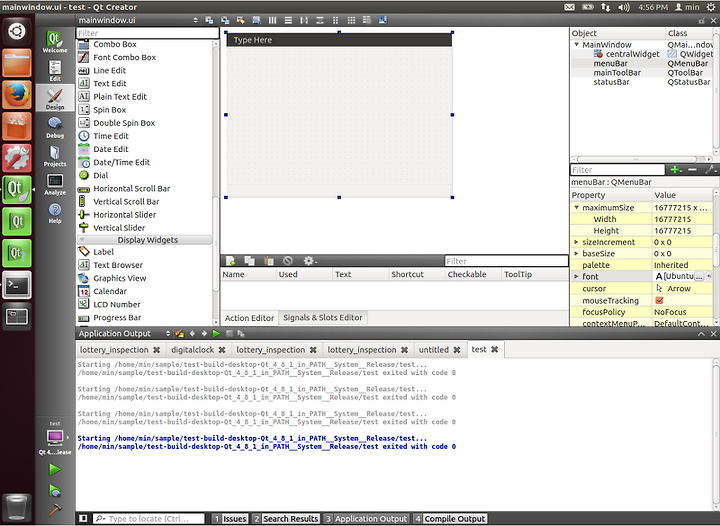
Task: Switch to Signals & Slots Editor tab
Action: tap(322, 317)
